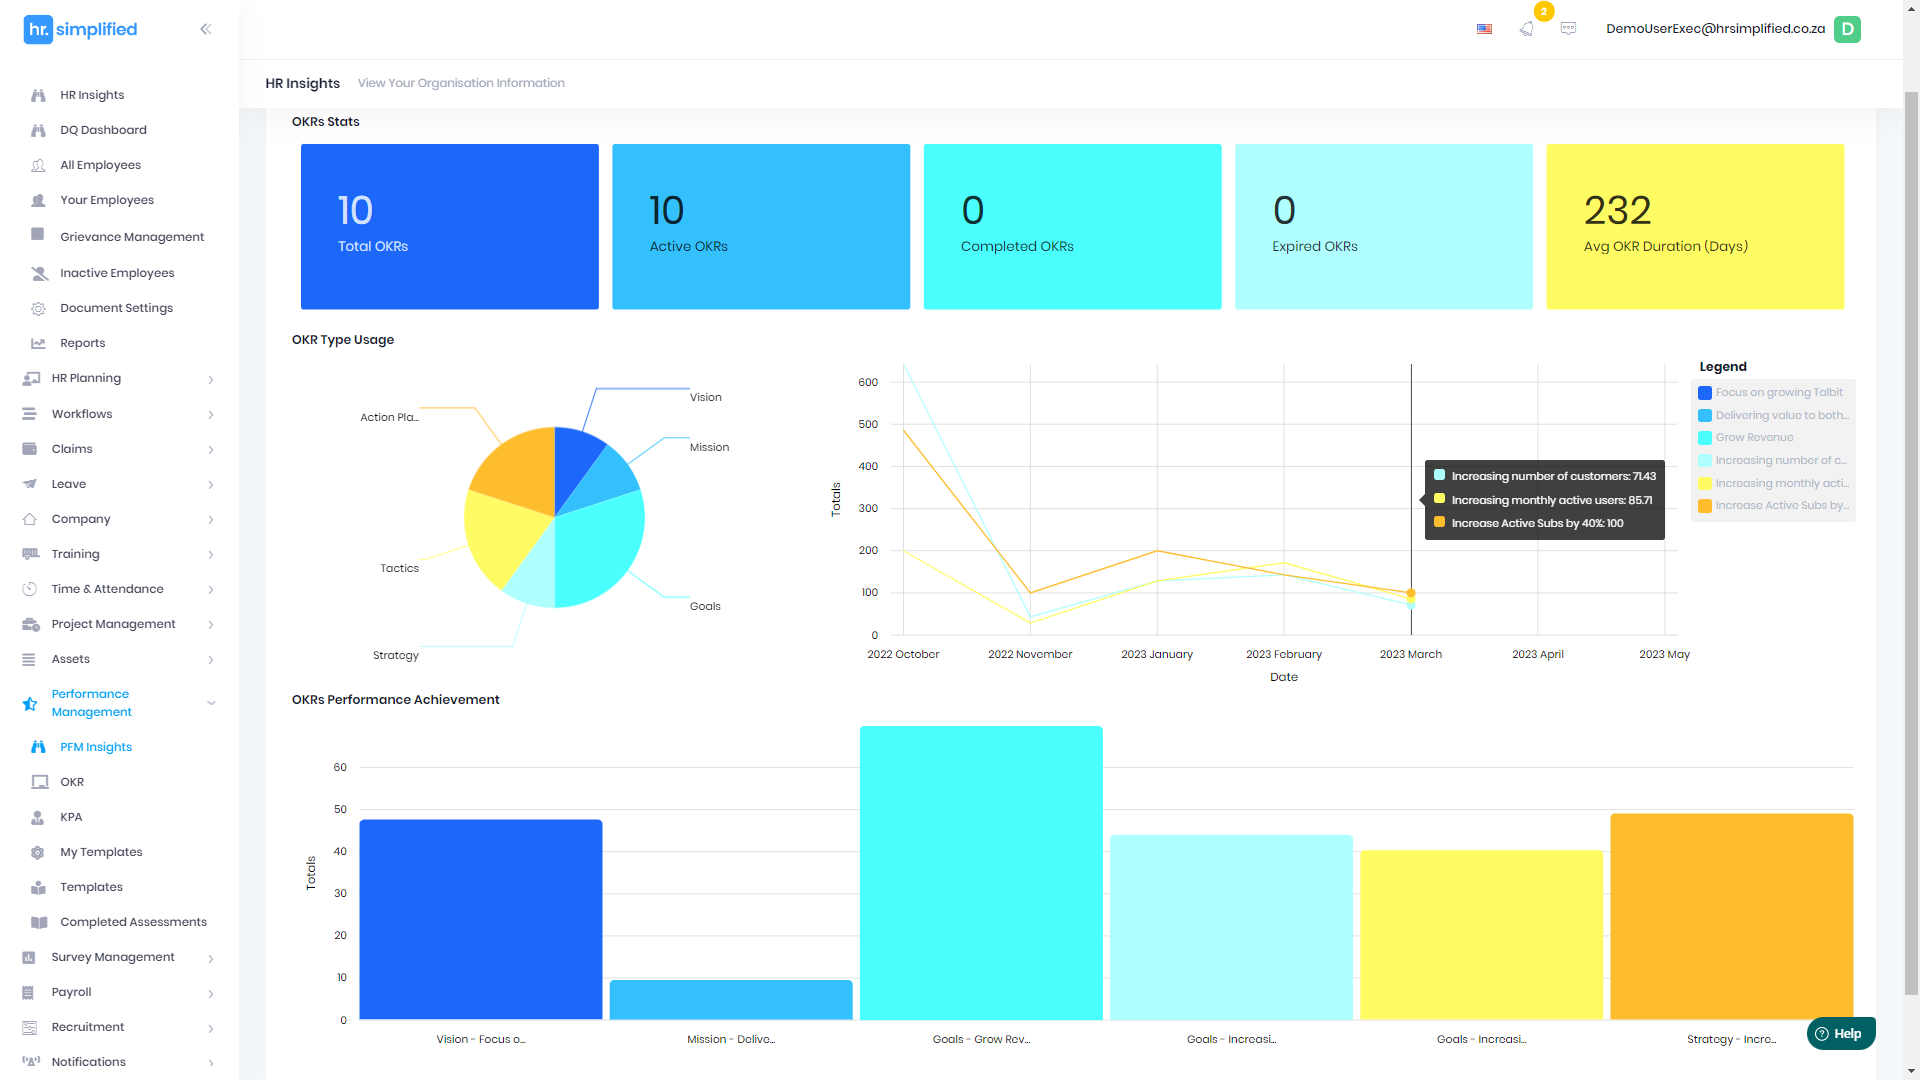
Task: Click the Inactive Employees icon
Action: (37, 272)
